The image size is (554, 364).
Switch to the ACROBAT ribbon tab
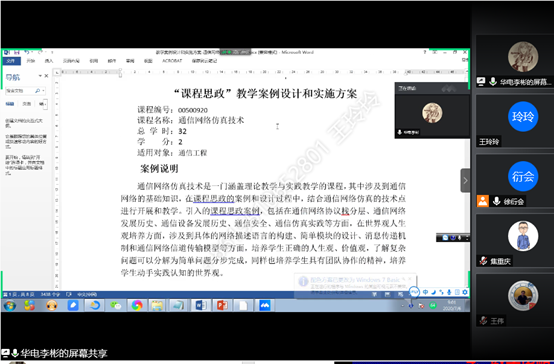coord(172,61)
